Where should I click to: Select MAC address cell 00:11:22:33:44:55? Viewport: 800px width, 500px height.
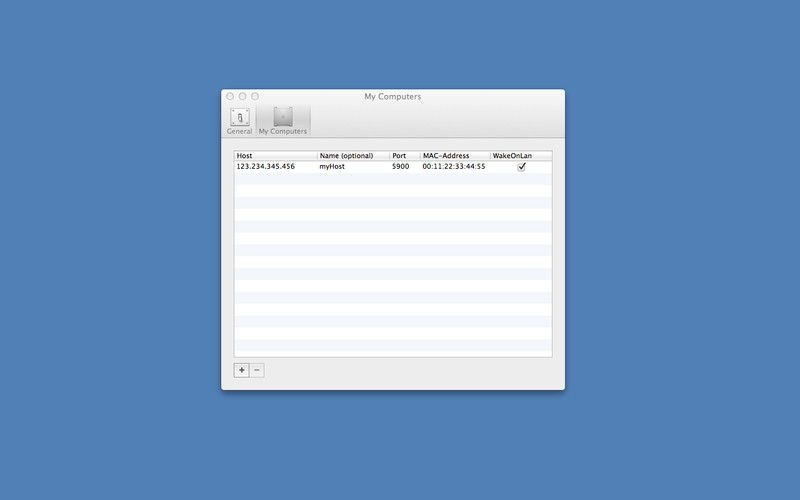click(x=454, y=166)
